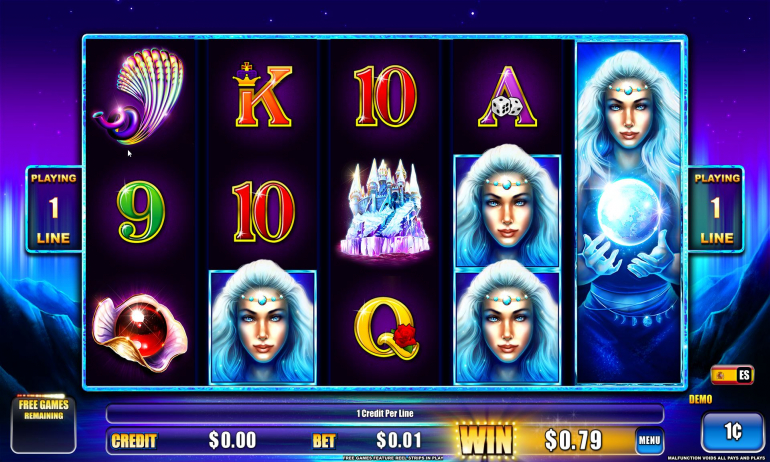
Task: Click the rainbow peacock symbol
Action: (x=139, y=96)
